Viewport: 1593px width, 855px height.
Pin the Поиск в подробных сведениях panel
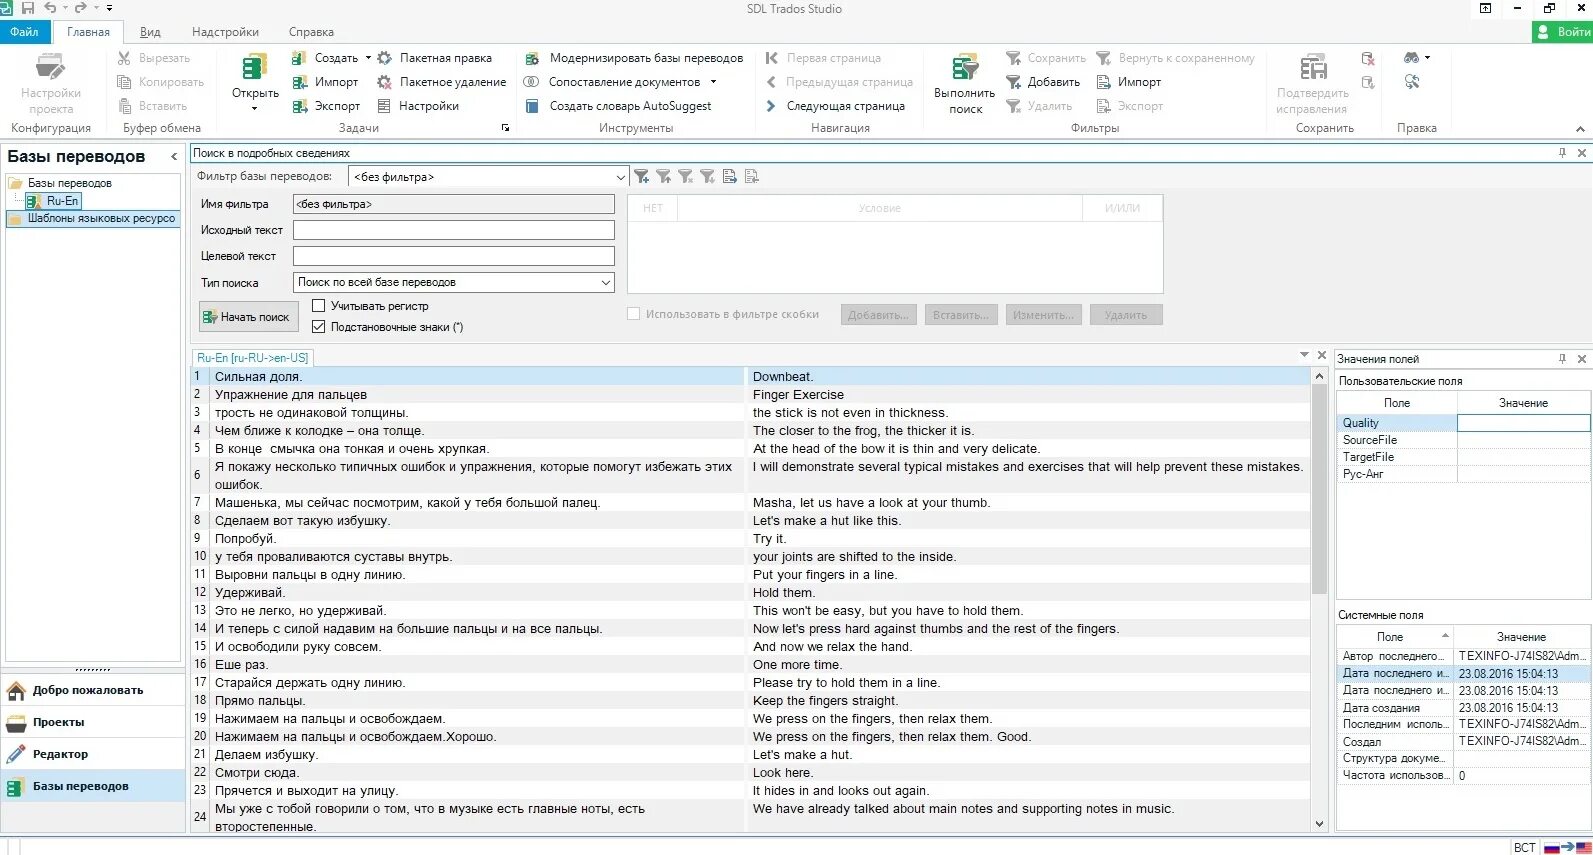(x=1562, y=153)
